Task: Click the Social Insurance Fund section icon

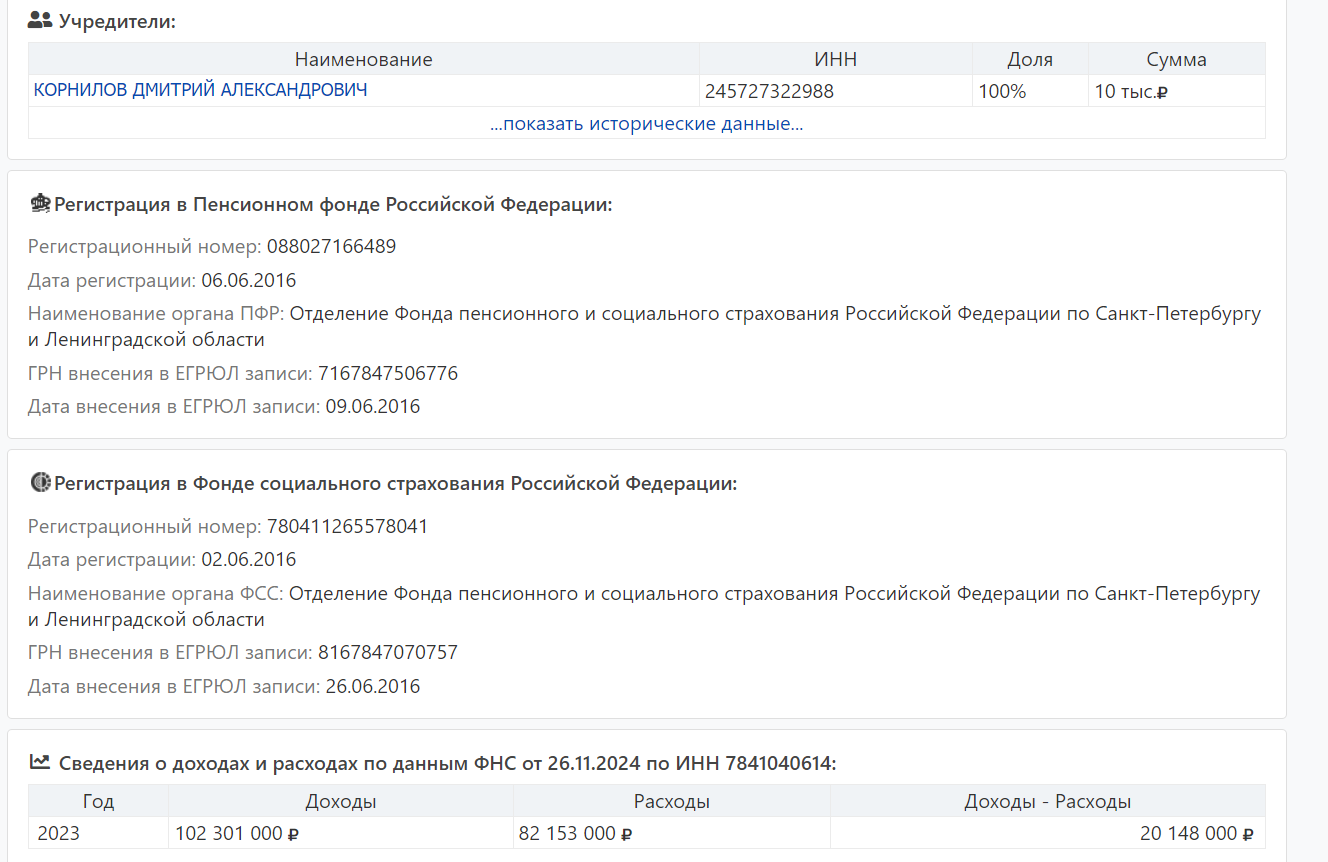Action: [40, 483]
